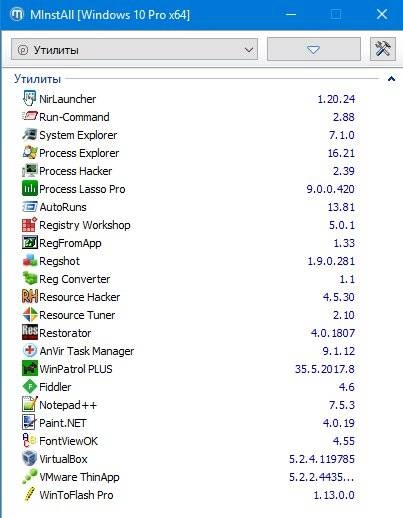Click the Restorator icon
This screenshot has width=403, height=518.
pos(30,333)
